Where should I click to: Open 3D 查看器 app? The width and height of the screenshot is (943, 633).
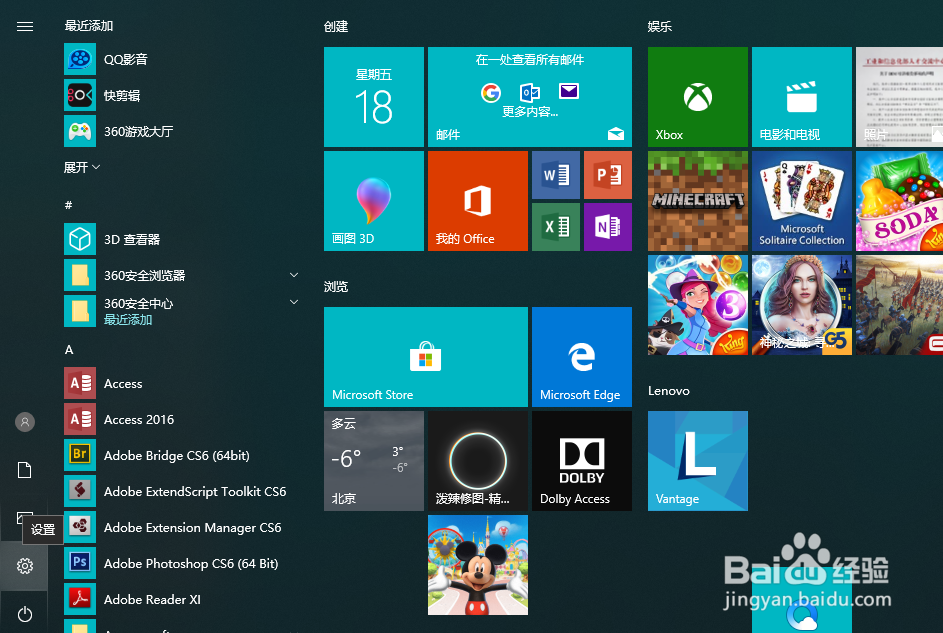(x=180, y=239)
